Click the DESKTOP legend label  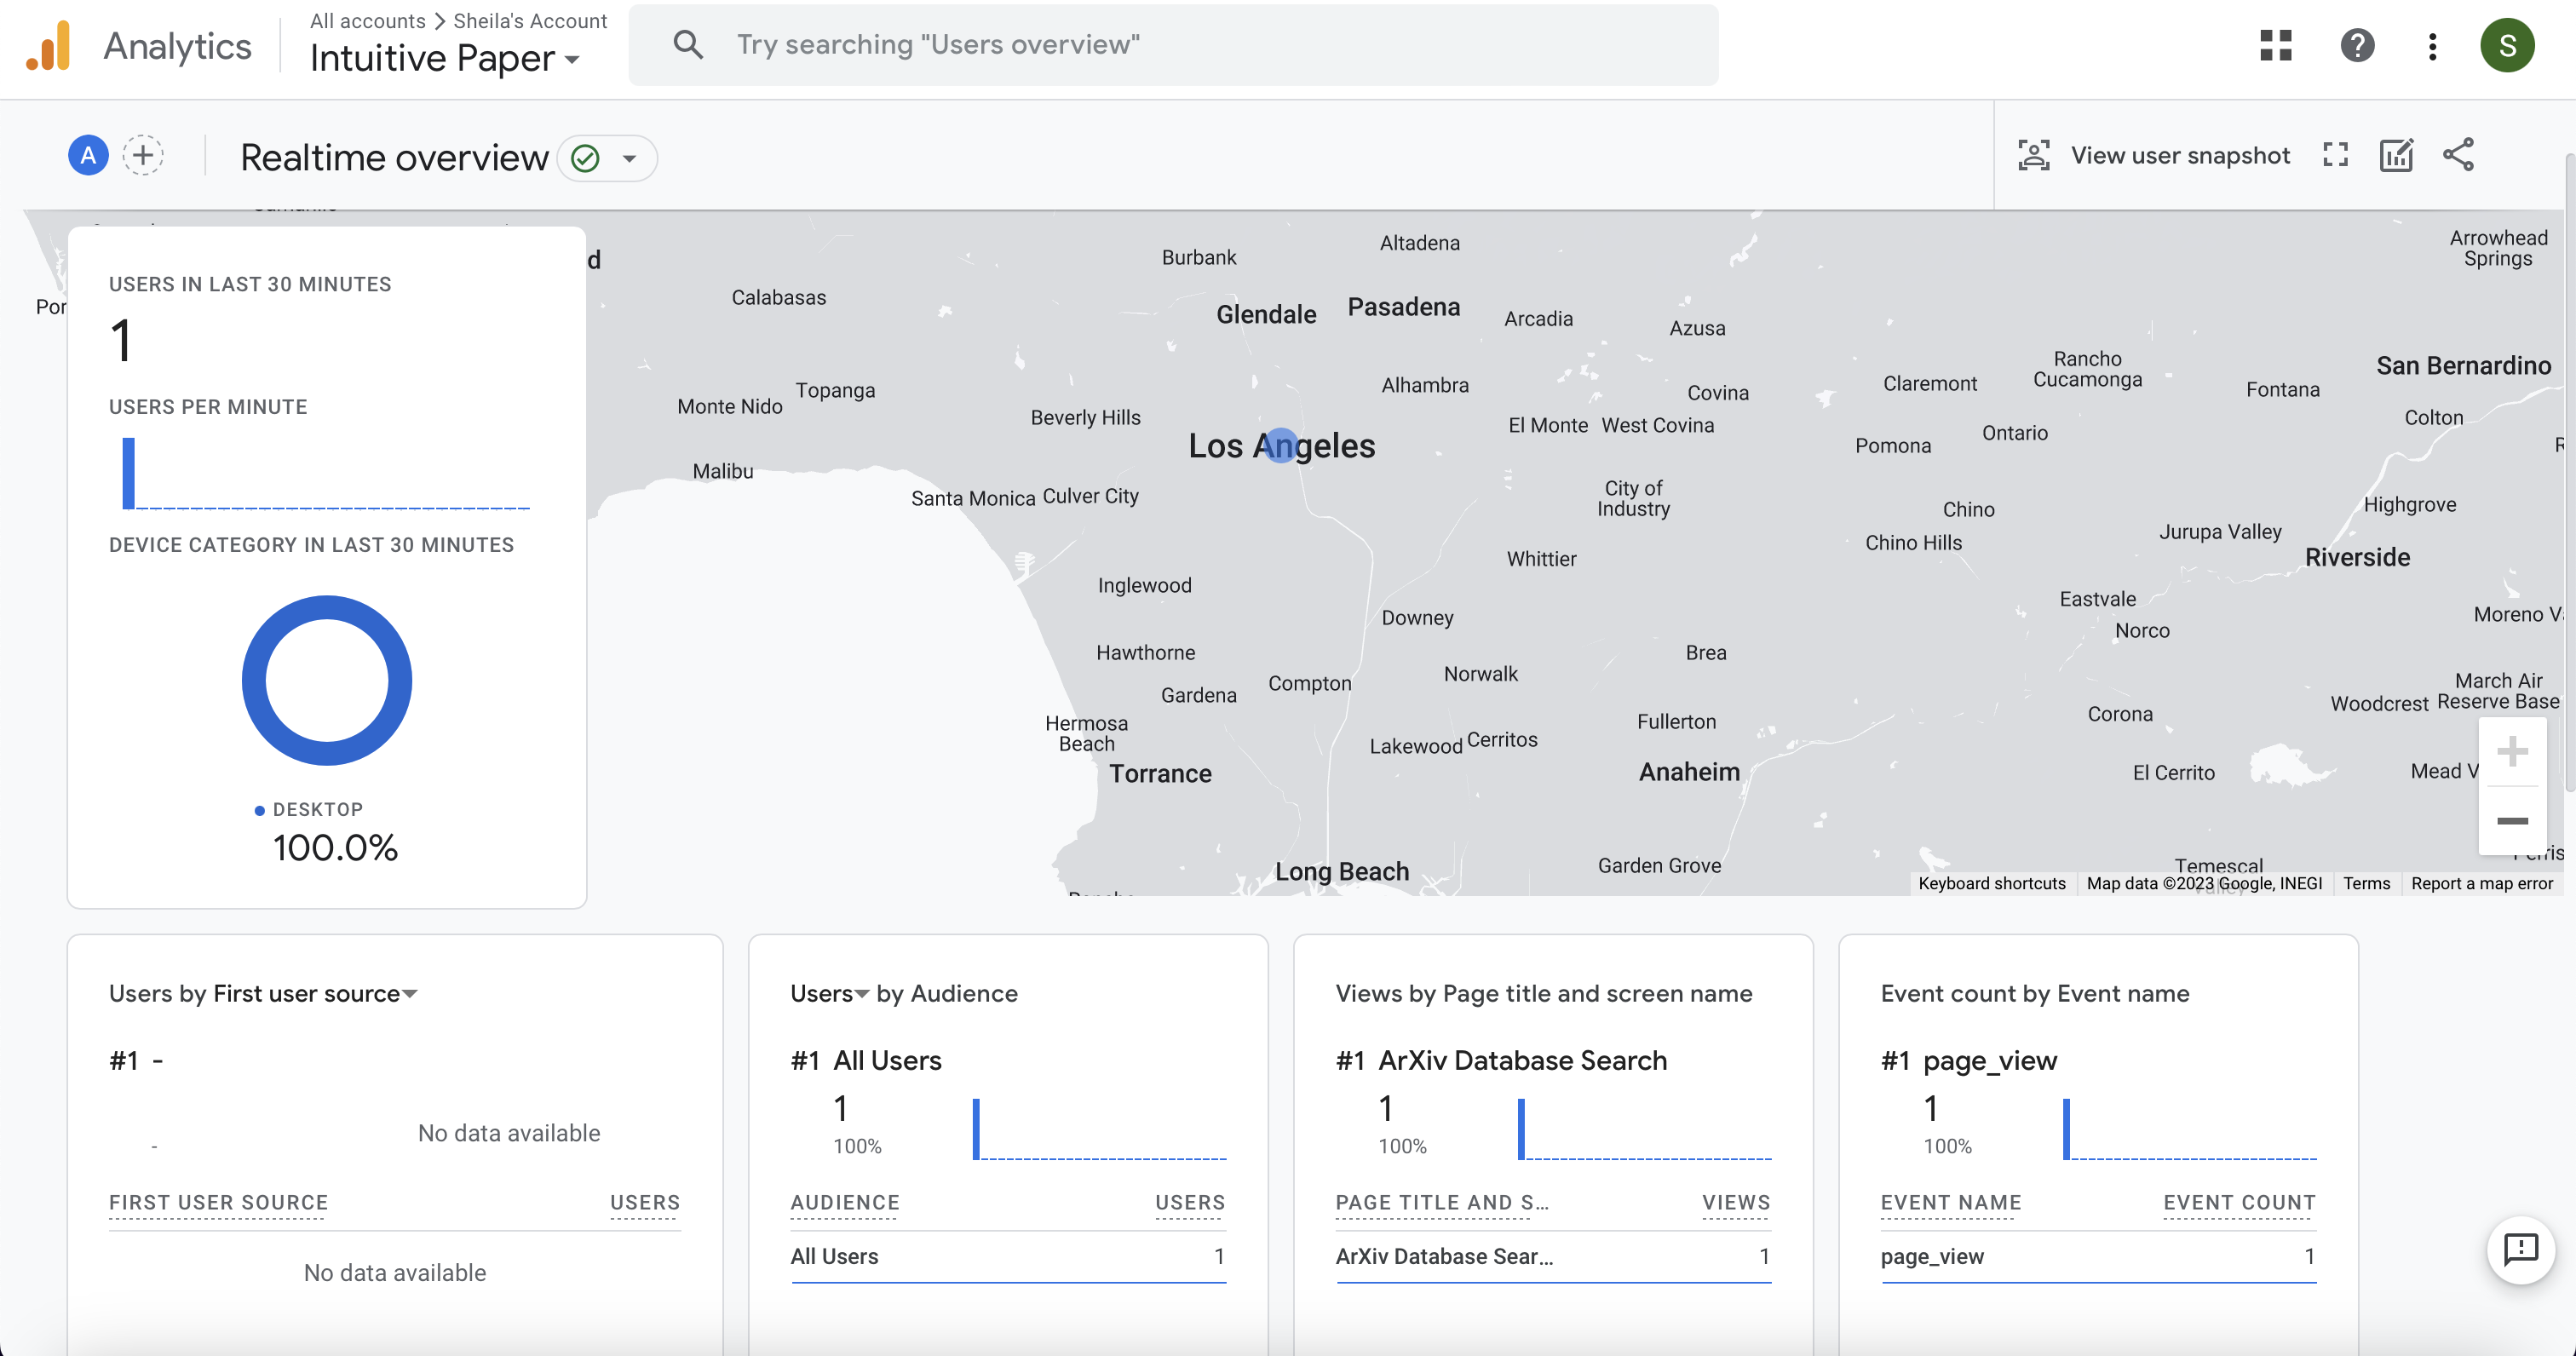pos(317,809)
